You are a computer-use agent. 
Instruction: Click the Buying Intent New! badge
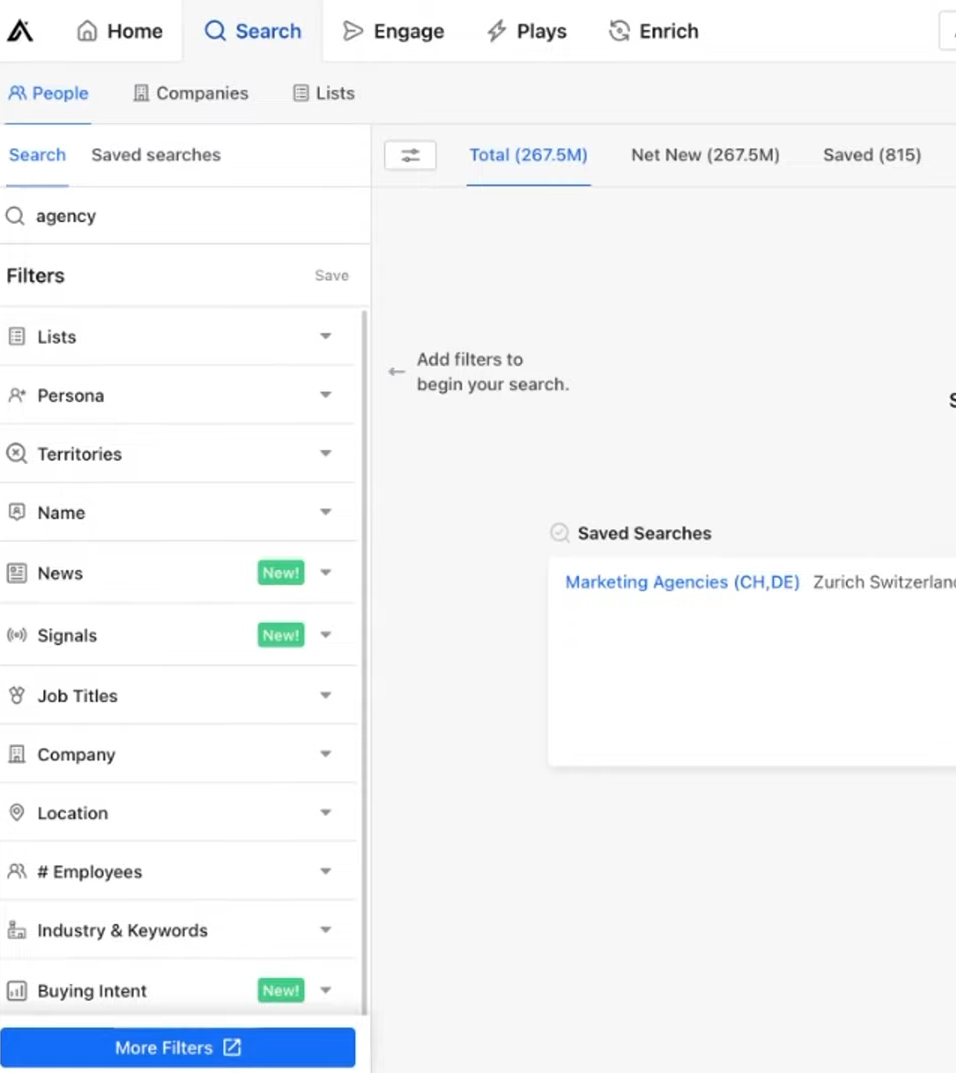(x=281, y=991)
